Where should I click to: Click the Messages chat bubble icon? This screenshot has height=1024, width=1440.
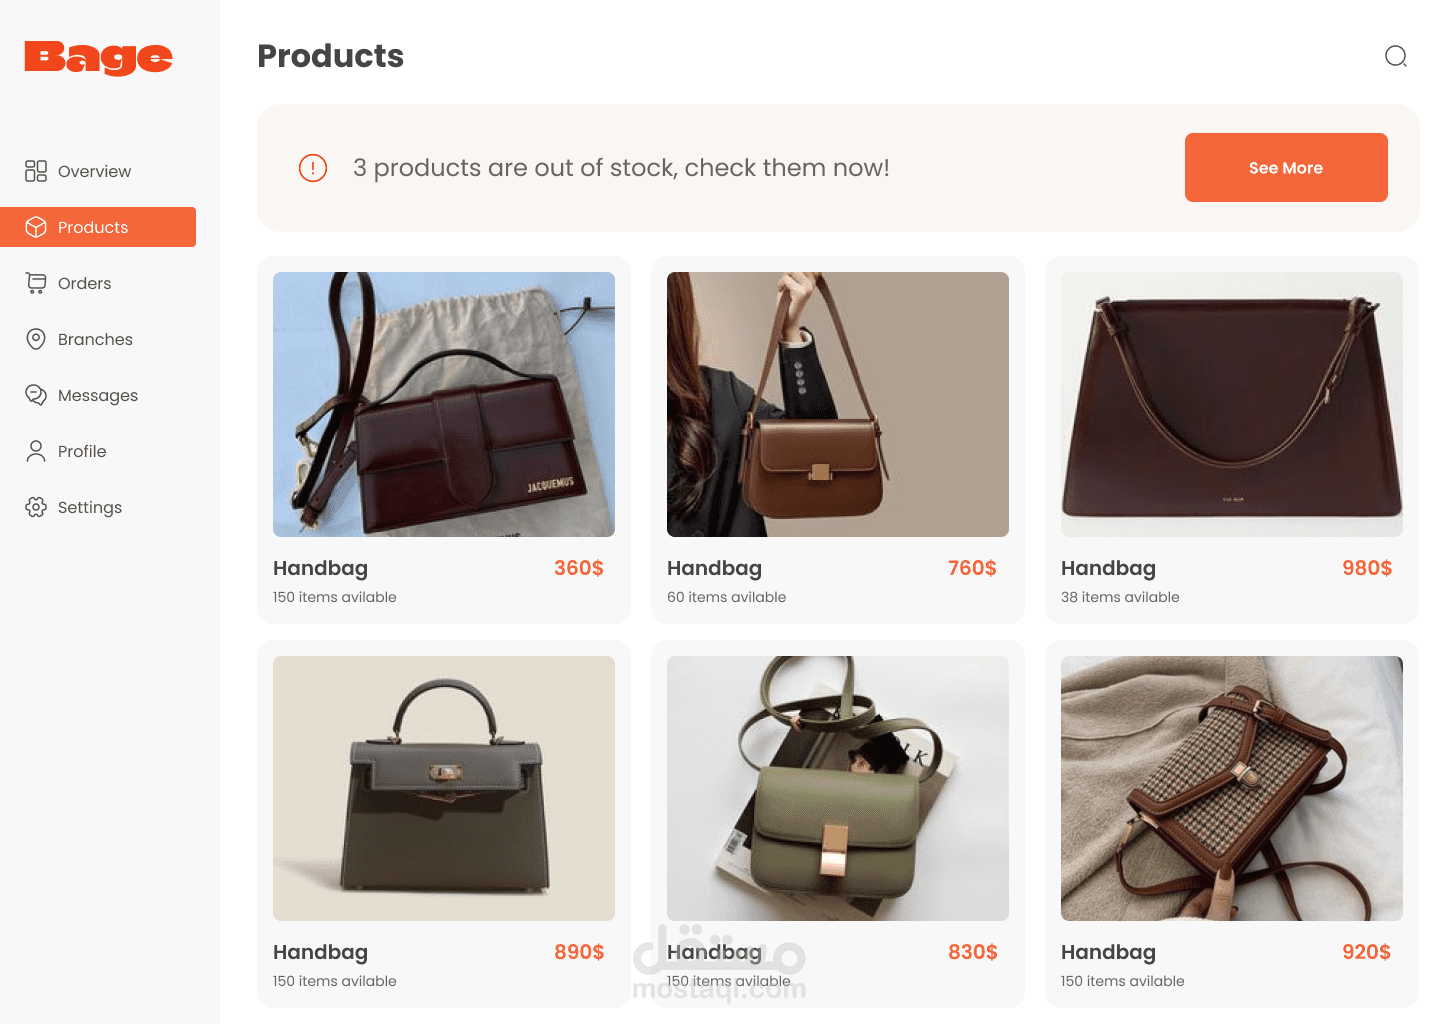point(36,395)
